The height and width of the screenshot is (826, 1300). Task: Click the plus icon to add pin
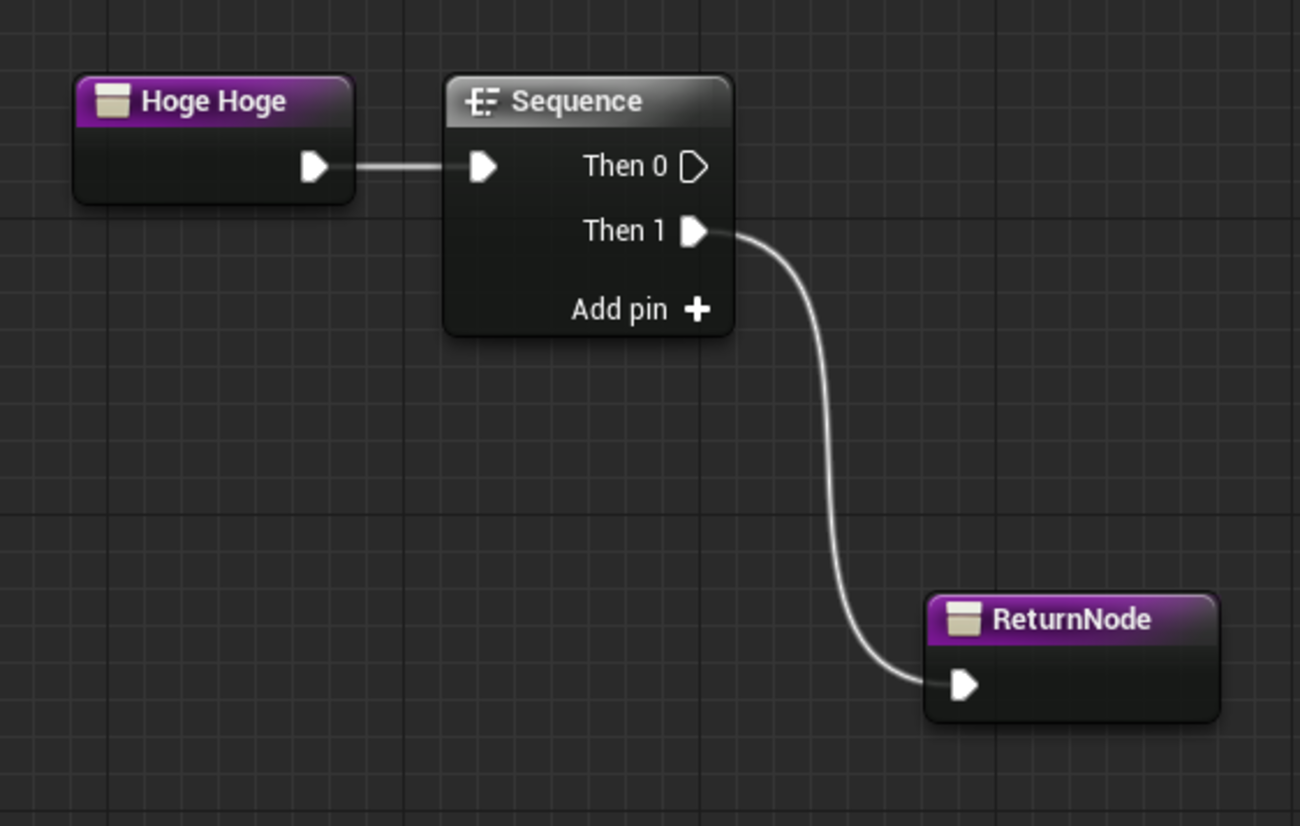[697, 310]
